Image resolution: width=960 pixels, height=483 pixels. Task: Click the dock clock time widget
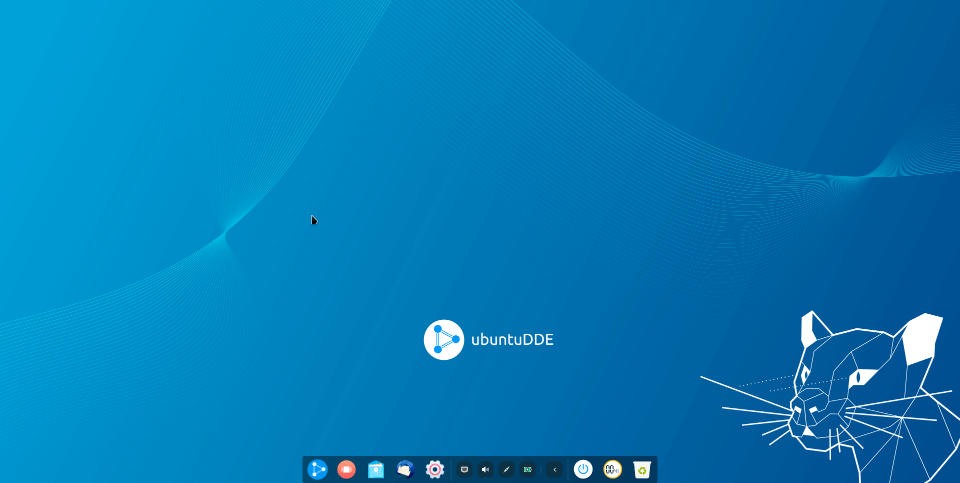click(x=612, y=470)
